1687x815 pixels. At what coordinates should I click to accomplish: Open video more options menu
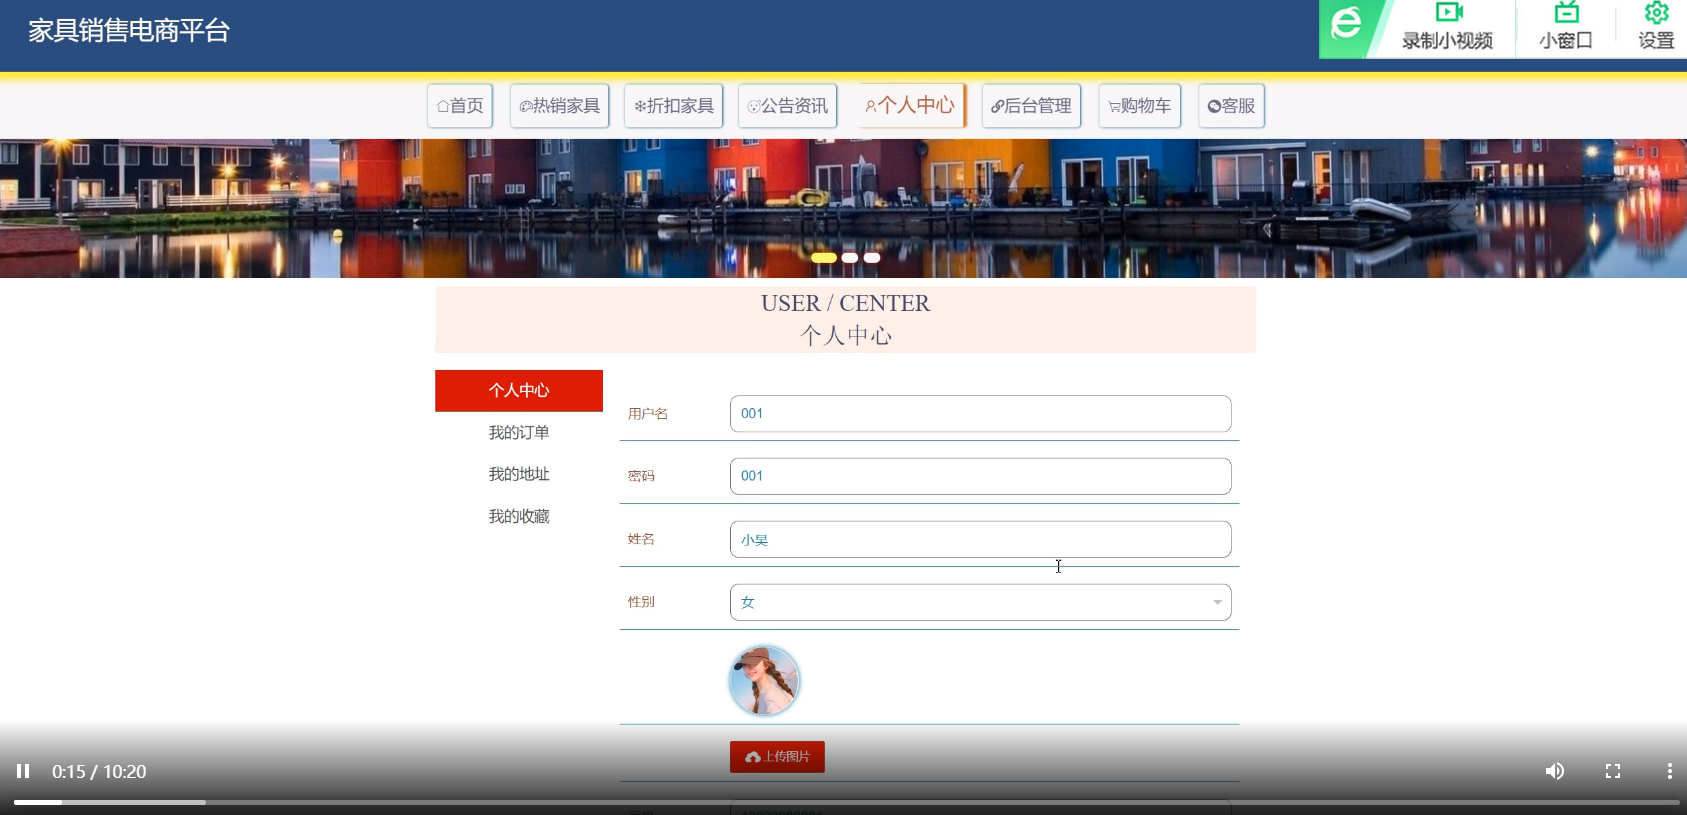tap(1669, 771)
